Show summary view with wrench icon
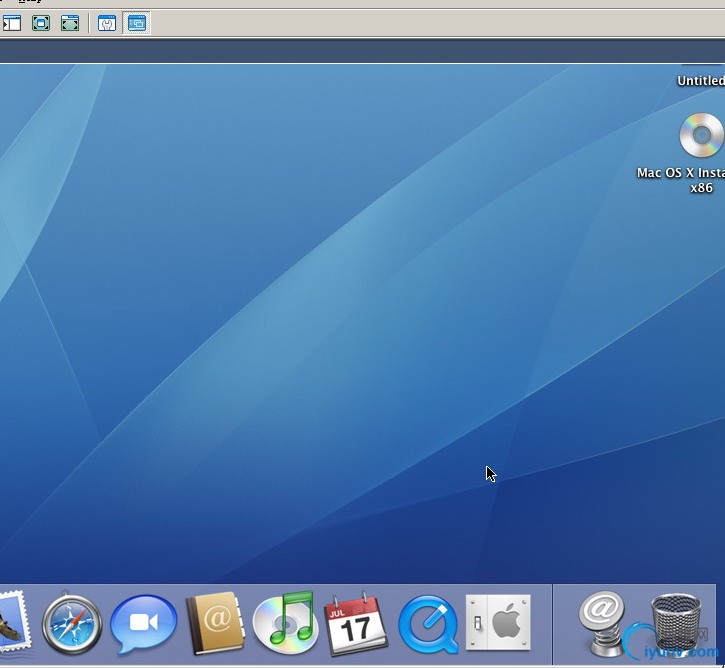 (107, 23)
